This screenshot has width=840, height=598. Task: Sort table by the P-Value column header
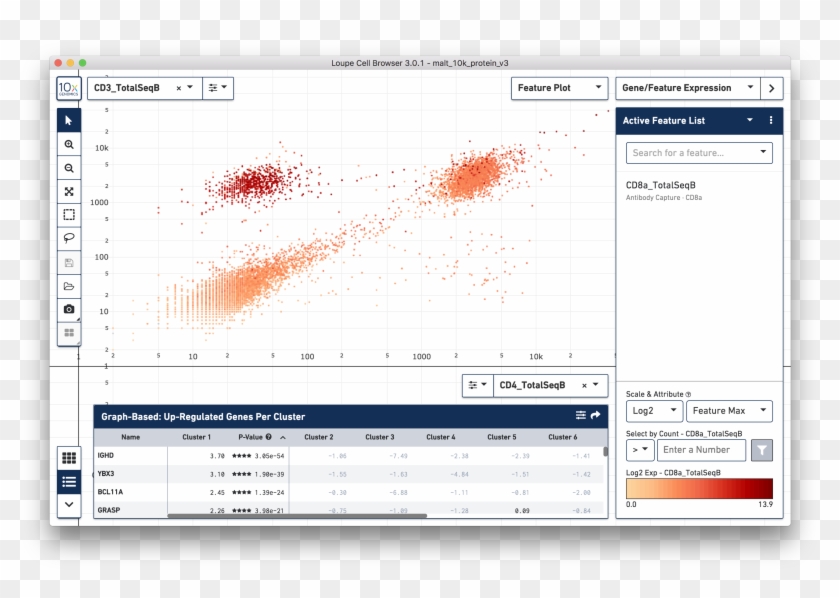pos(255,437)
